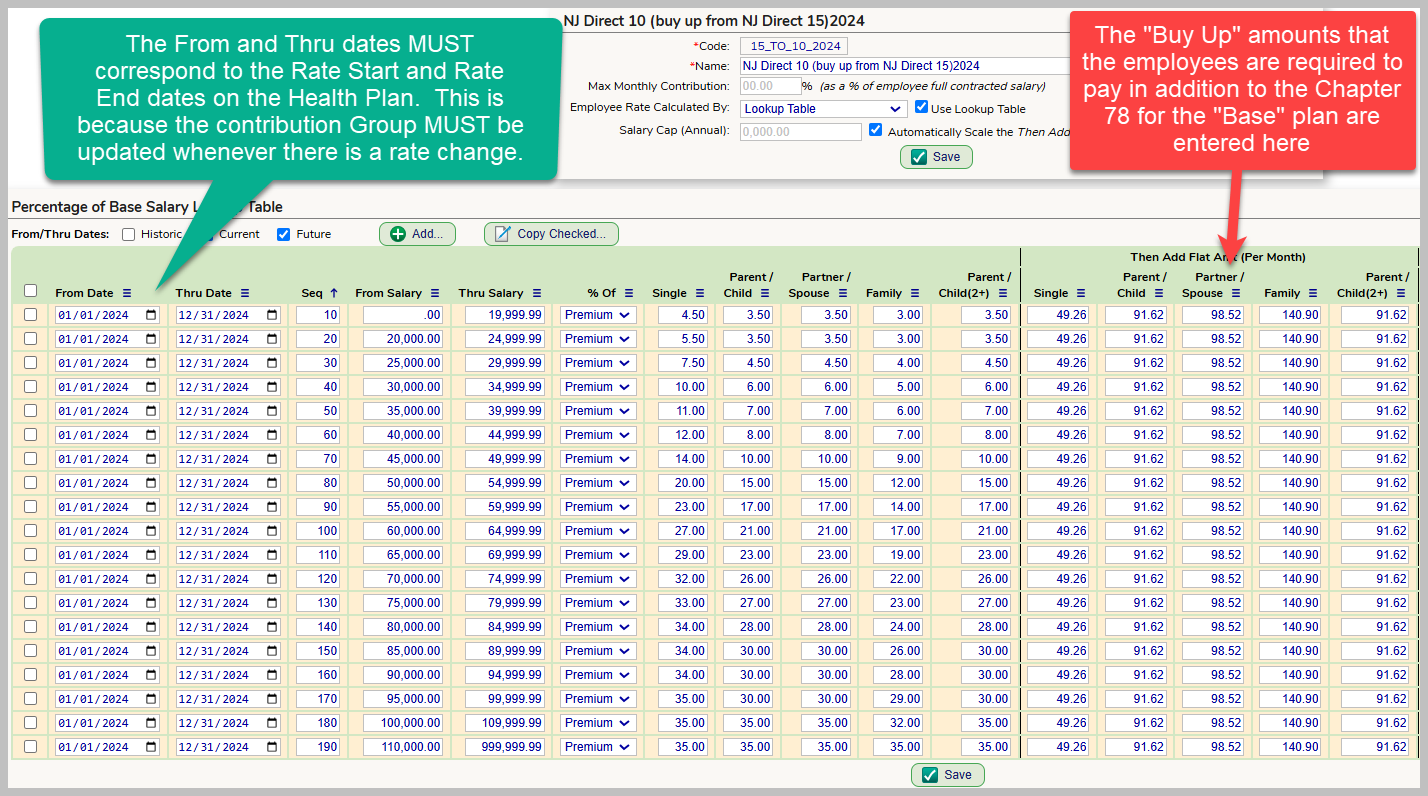Click Thru Salary field showing 999,999.99
The height and width of the screenshot is (796, 1428).
coord(504,747)
